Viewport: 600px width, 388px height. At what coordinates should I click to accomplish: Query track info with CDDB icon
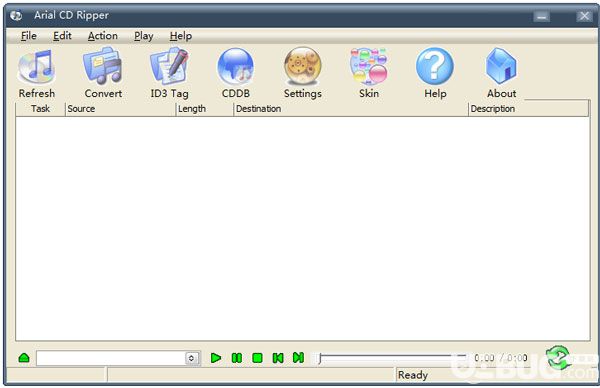(235, 67)
